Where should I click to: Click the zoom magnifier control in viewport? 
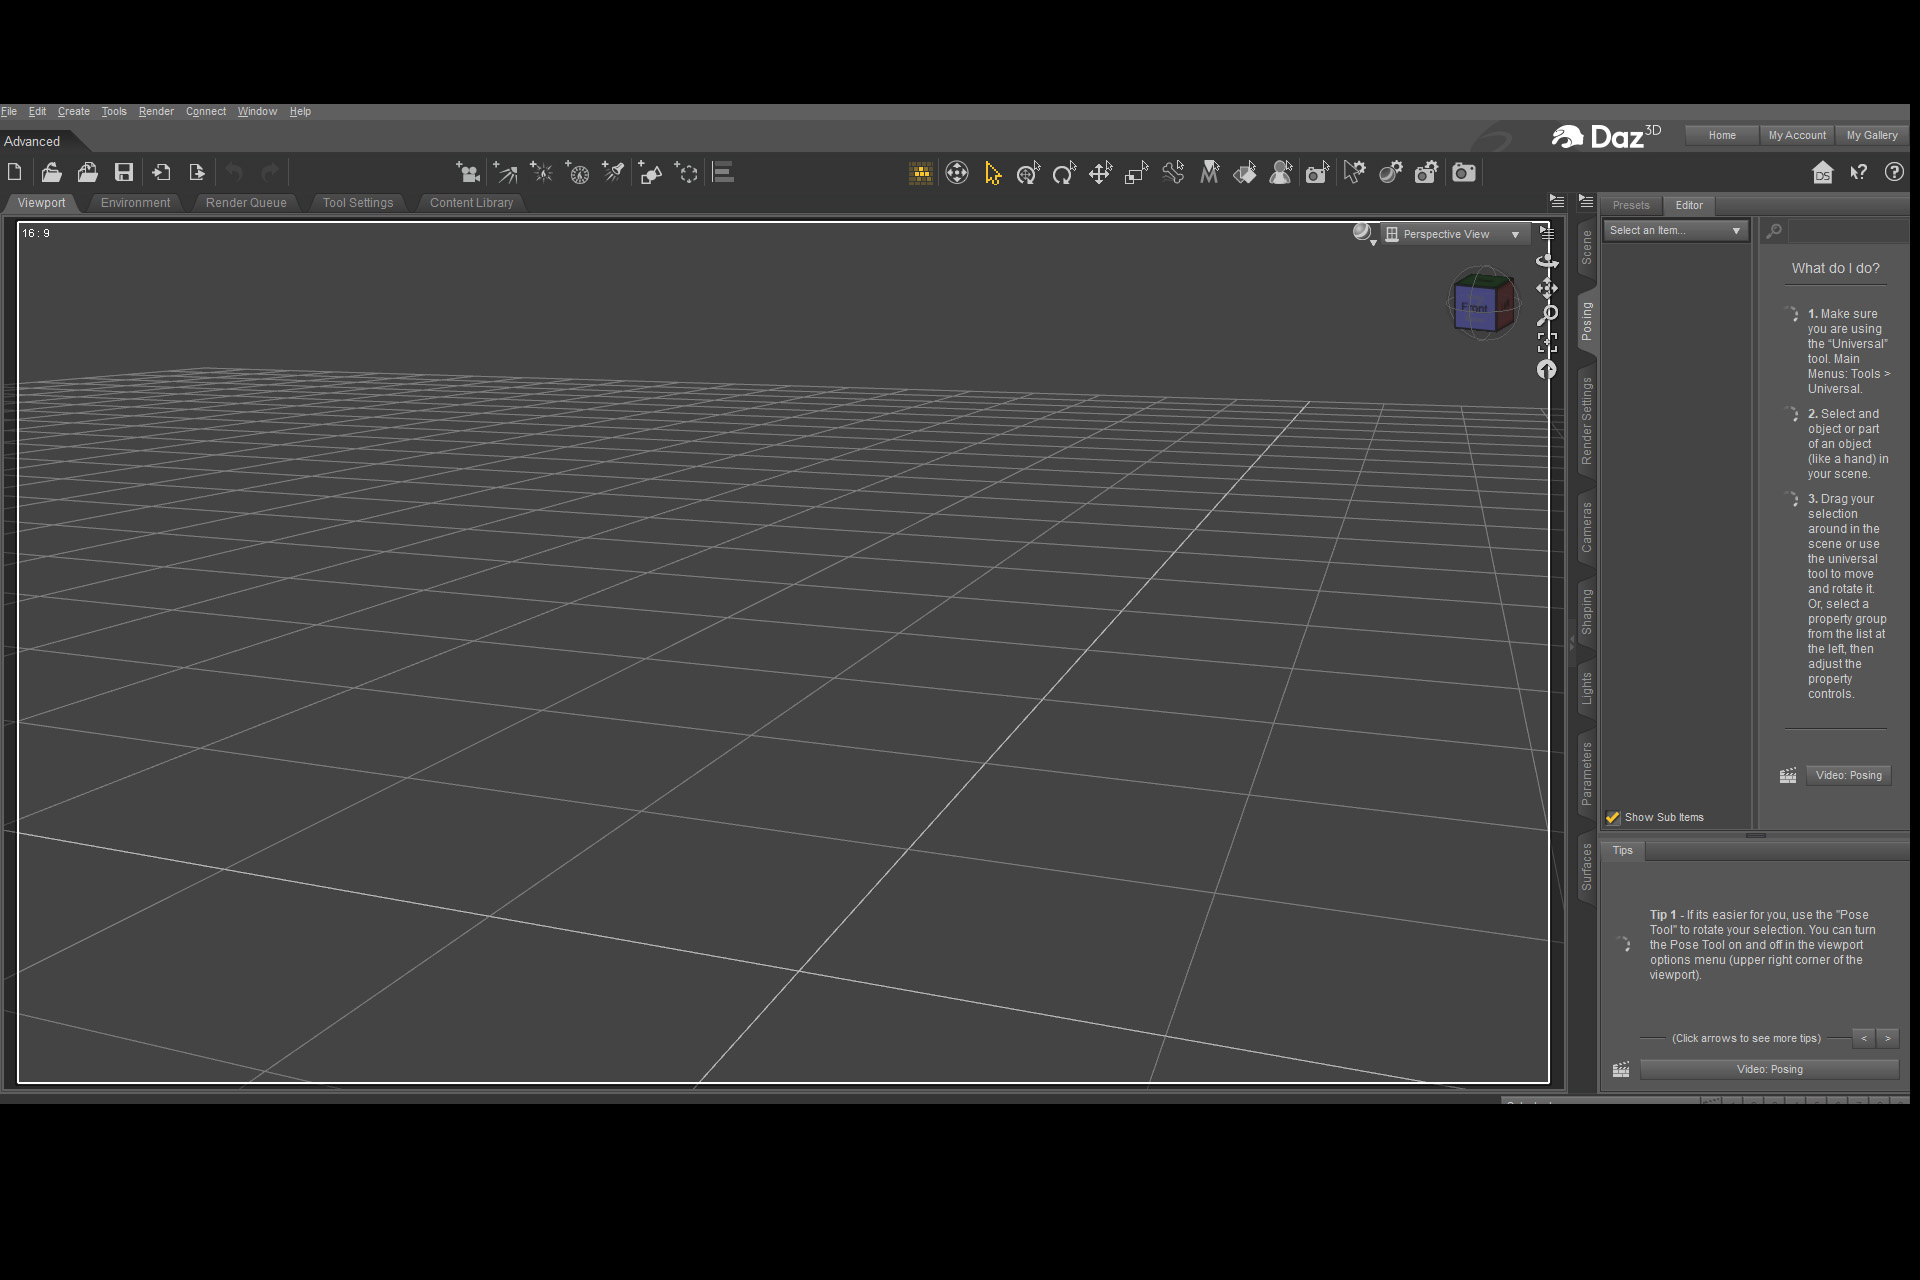click(1547, 315)
